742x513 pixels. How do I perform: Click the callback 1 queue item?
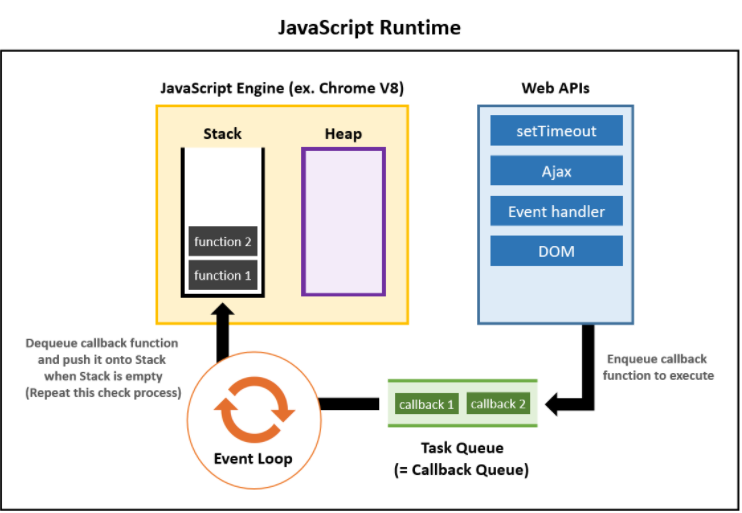point(426,405)
